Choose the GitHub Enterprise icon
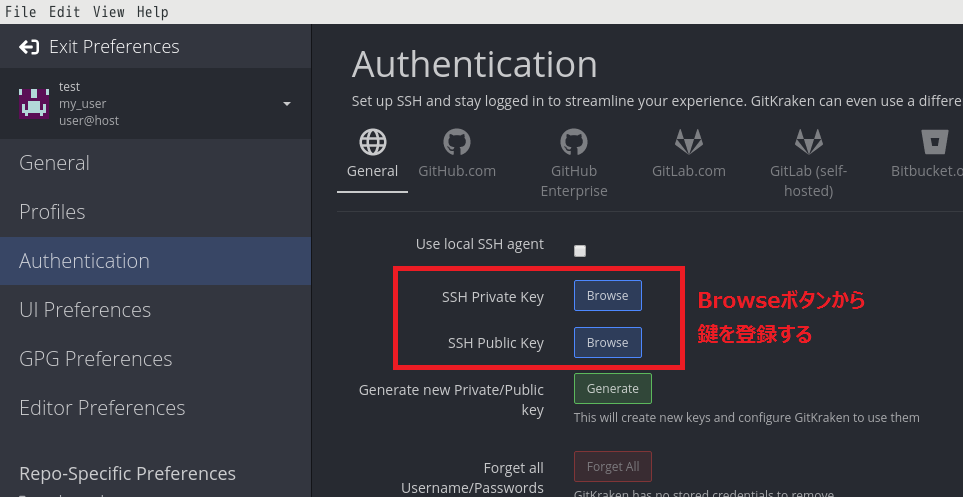The height and width of the screenshot is (497, 963). (574, 142)
